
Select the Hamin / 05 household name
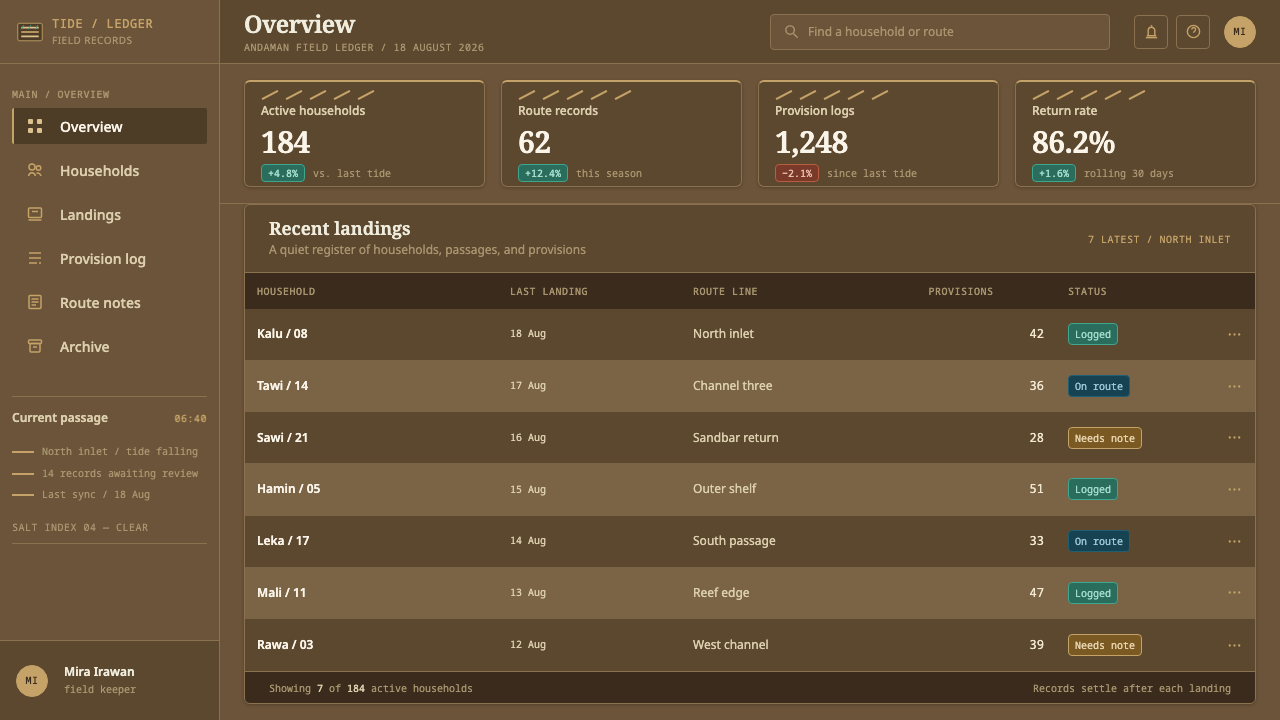pyautogui.click(x=289, y=489)
